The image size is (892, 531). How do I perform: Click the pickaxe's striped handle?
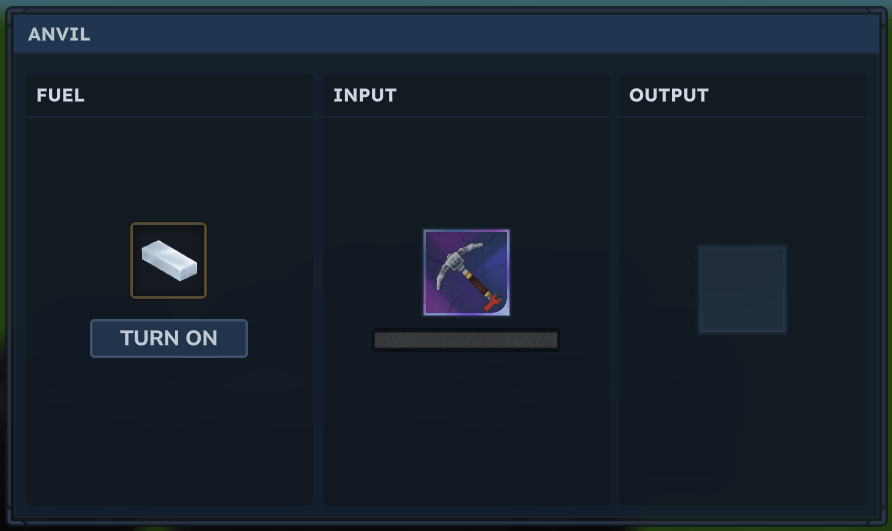[x=478, y=284]
